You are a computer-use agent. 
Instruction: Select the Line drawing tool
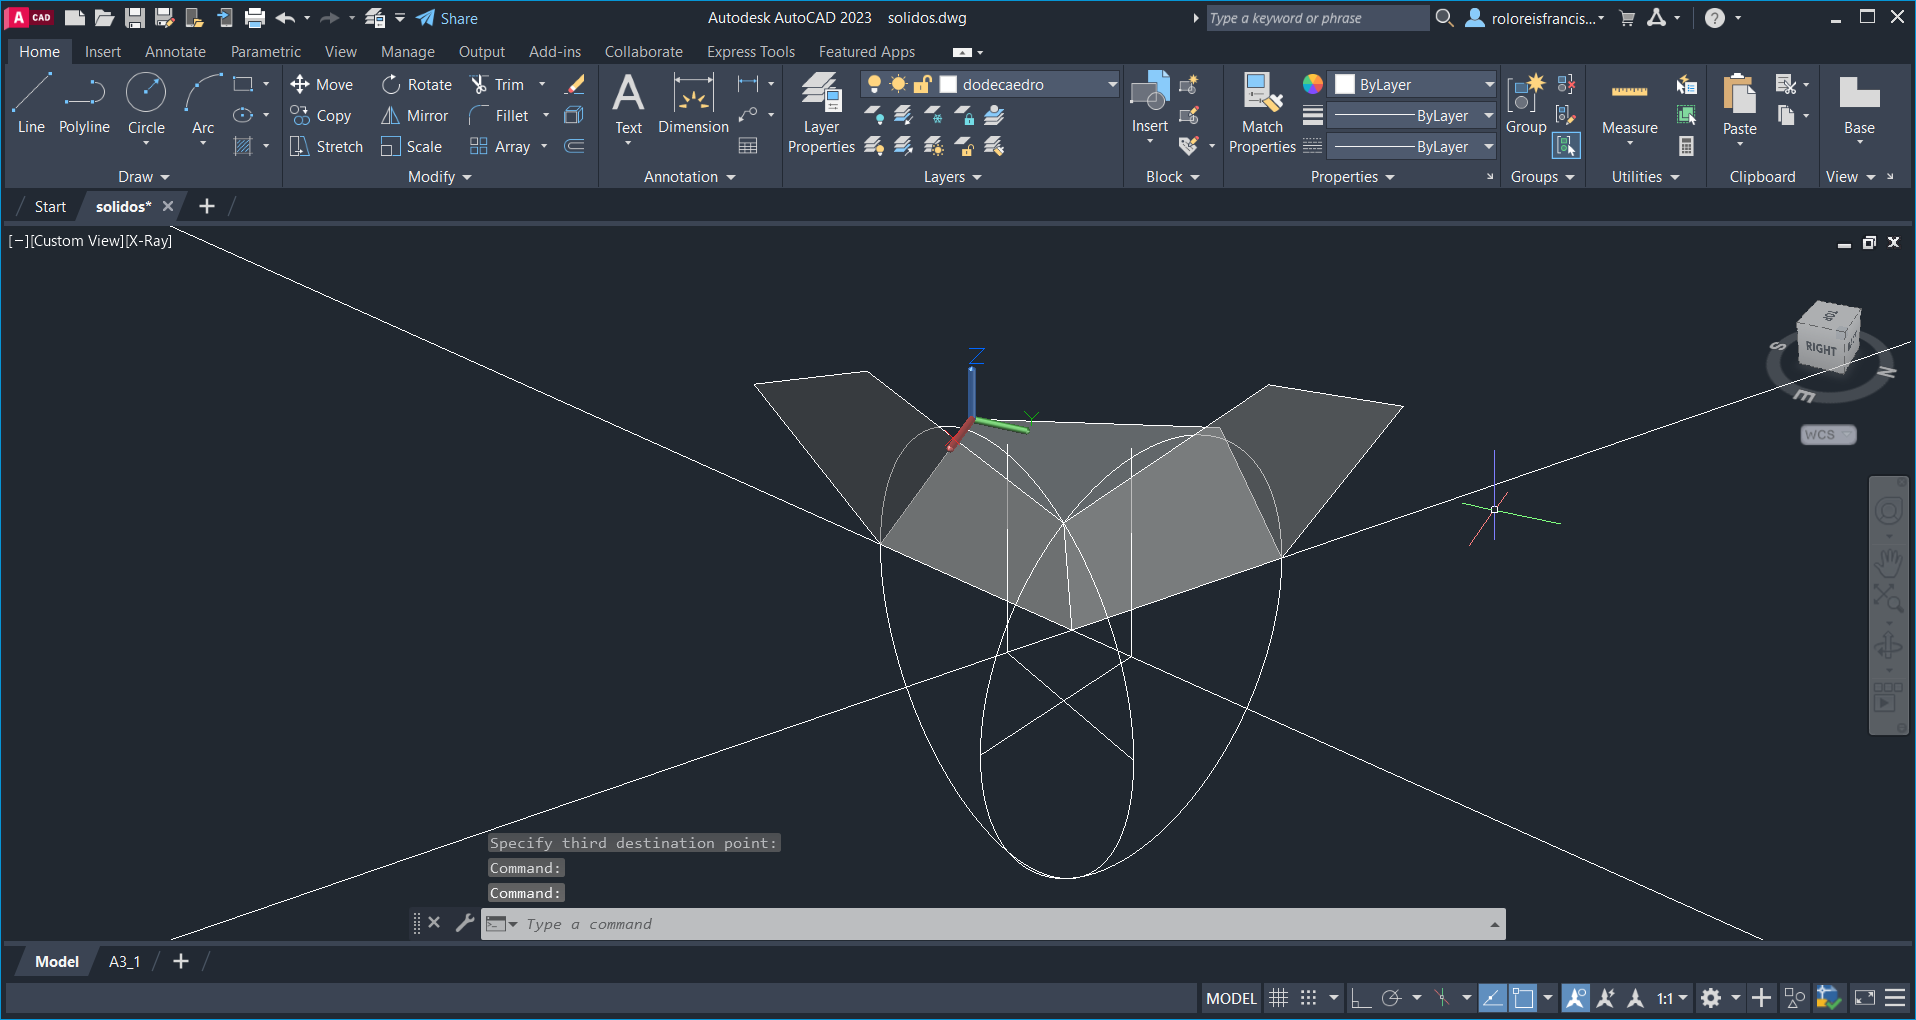[31, 103]
